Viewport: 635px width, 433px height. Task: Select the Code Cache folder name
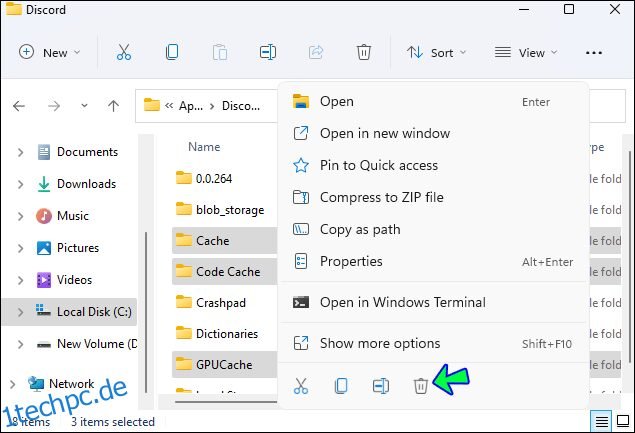click(x=228, y=272)
